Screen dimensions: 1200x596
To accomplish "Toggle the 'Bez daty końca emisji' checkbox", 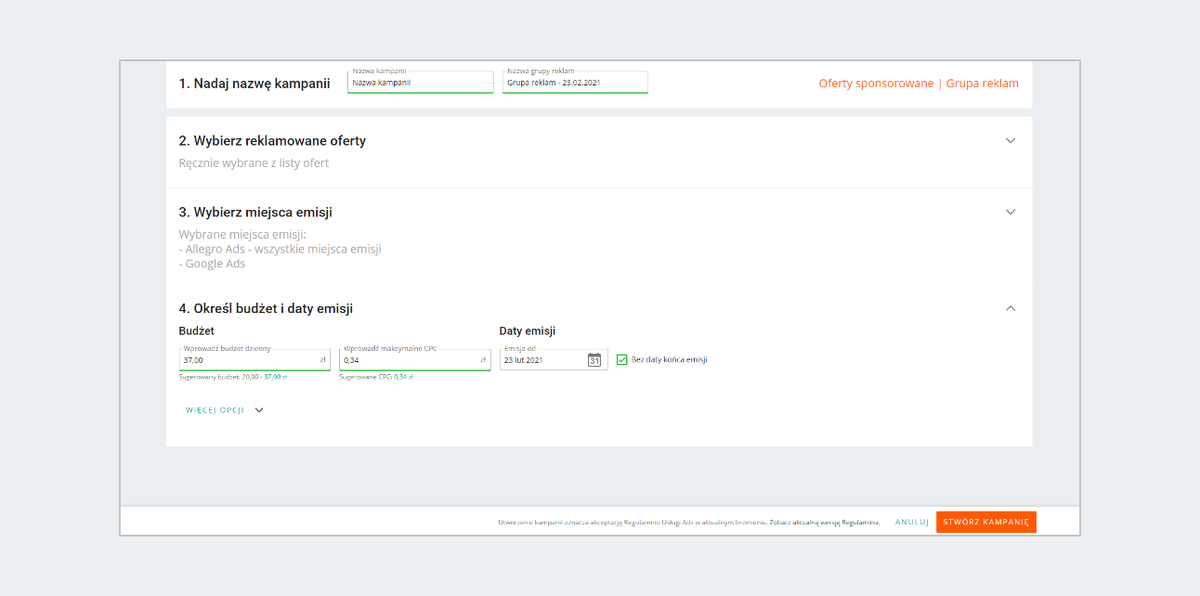I will 622,360.
